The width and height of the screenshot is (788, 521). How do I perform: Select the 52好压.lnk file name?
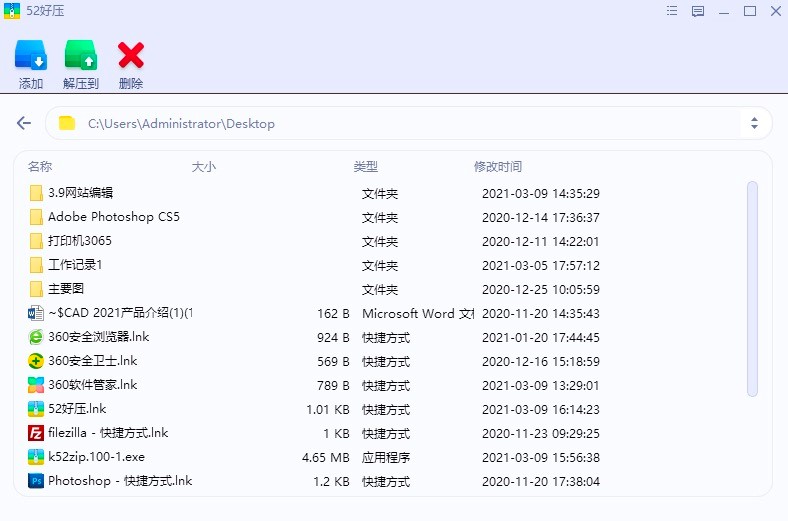point(77,408)
